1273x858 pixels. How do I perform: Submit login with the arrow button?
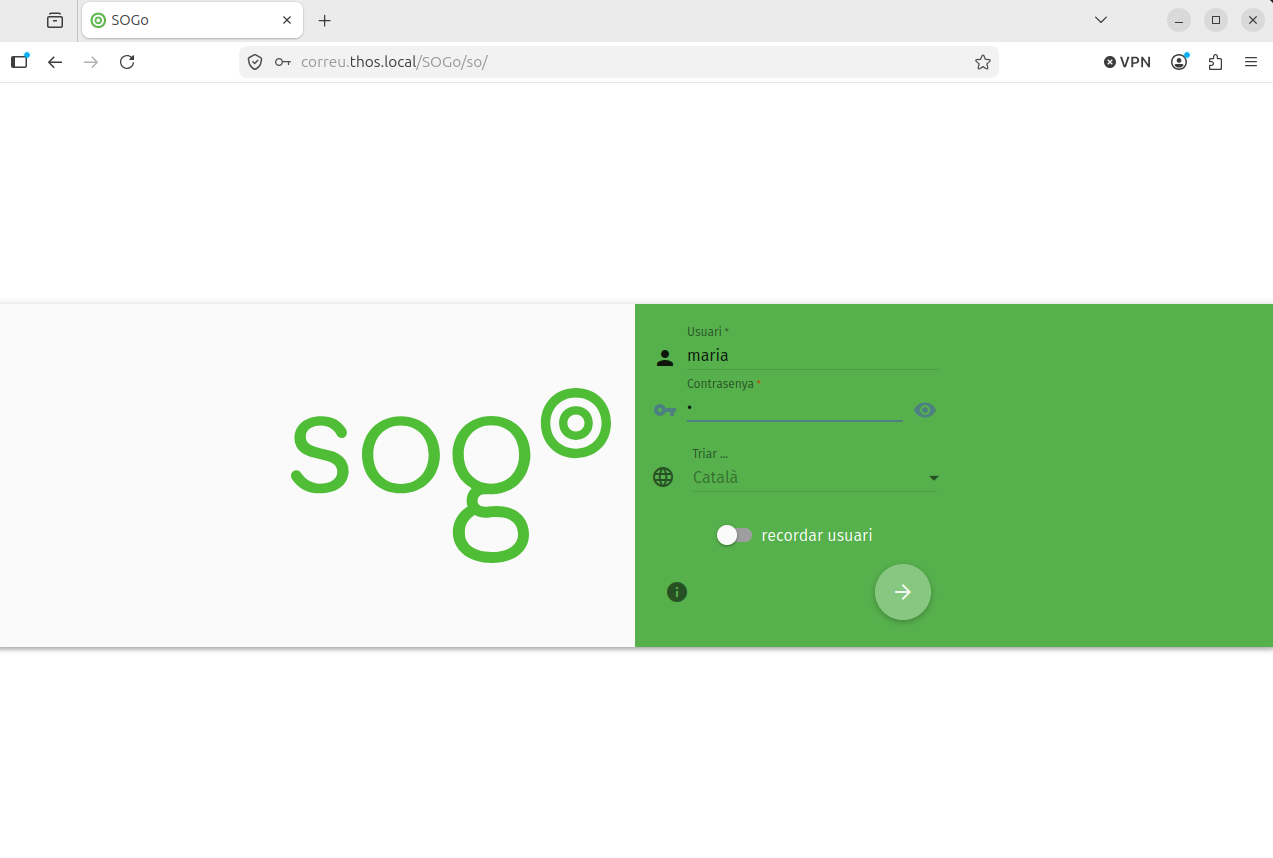903,592
